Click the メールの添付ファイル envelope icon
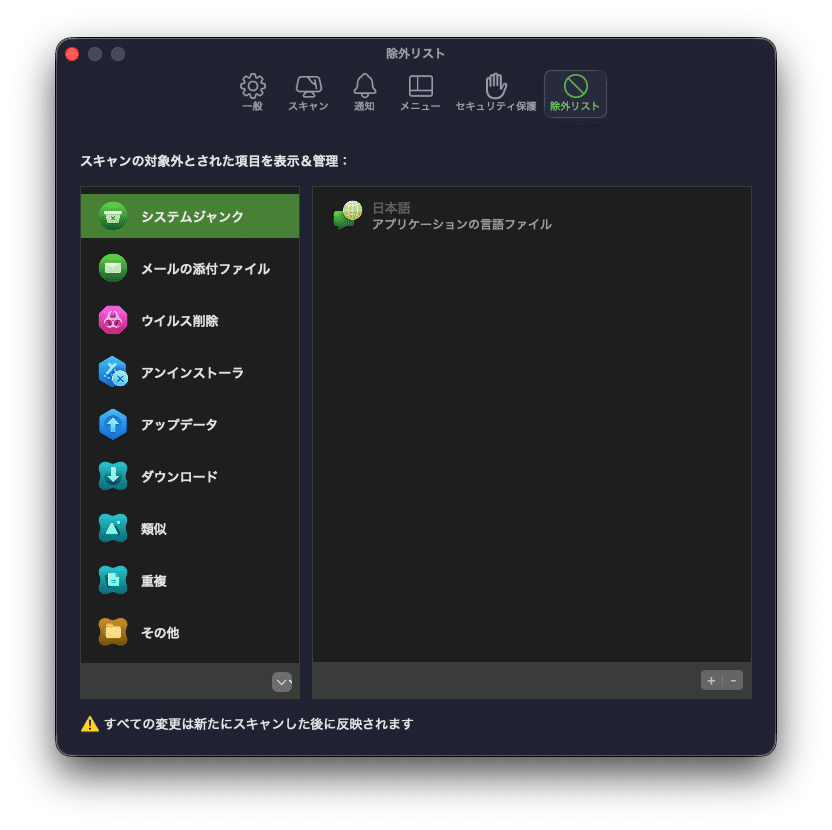This screenshot has width=832, height=830. click(113, 268)
